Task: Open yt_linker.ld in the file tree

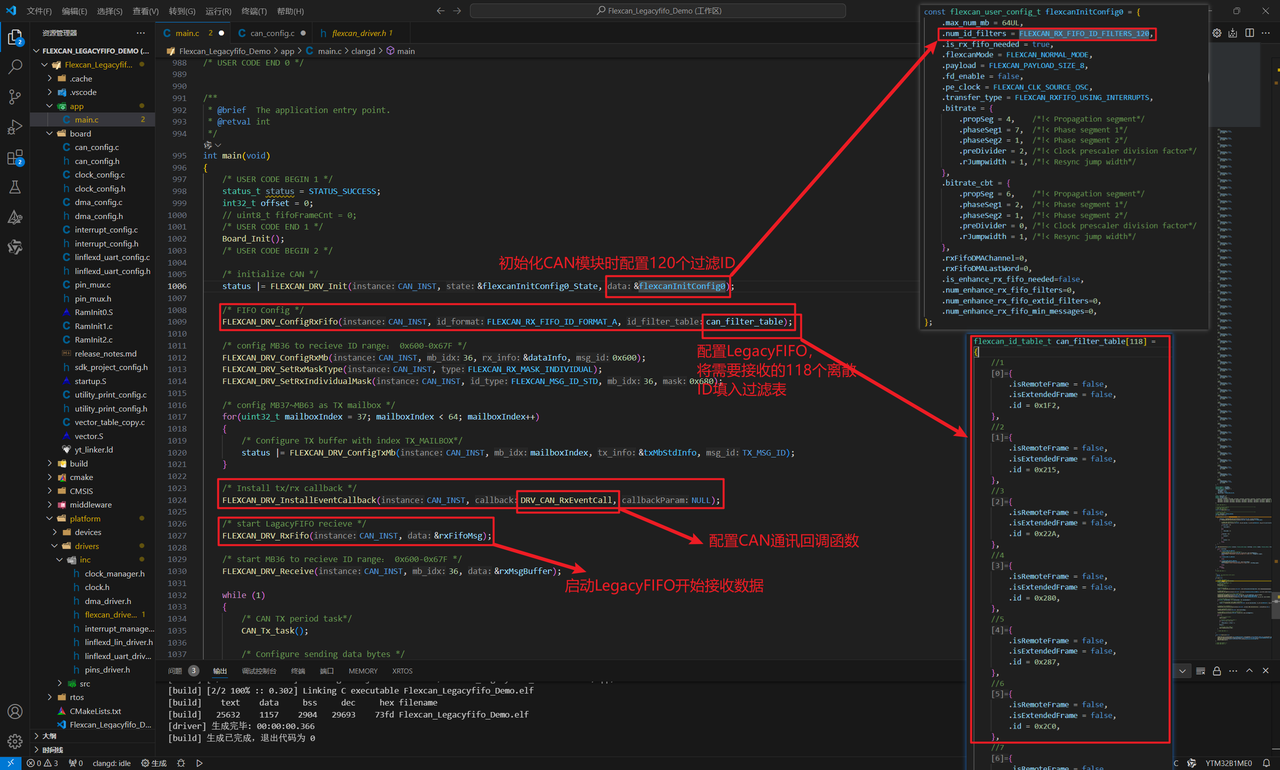Action: 94,450
